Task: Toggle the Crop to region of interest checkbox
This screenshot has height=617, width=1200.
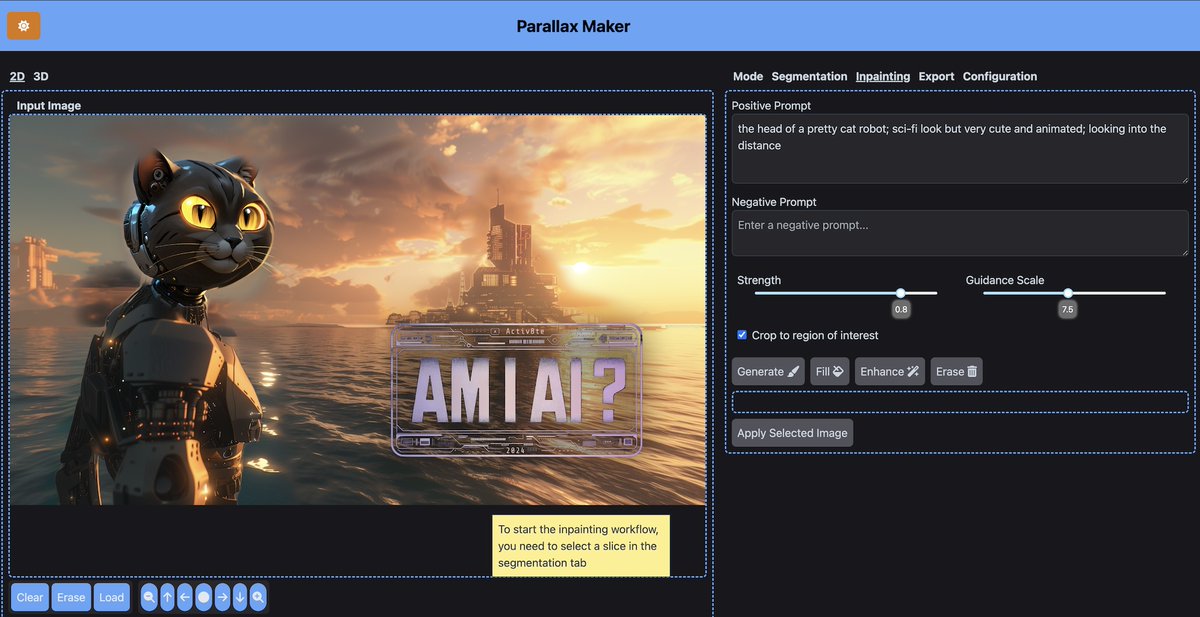Action: [x=741, y=335]
